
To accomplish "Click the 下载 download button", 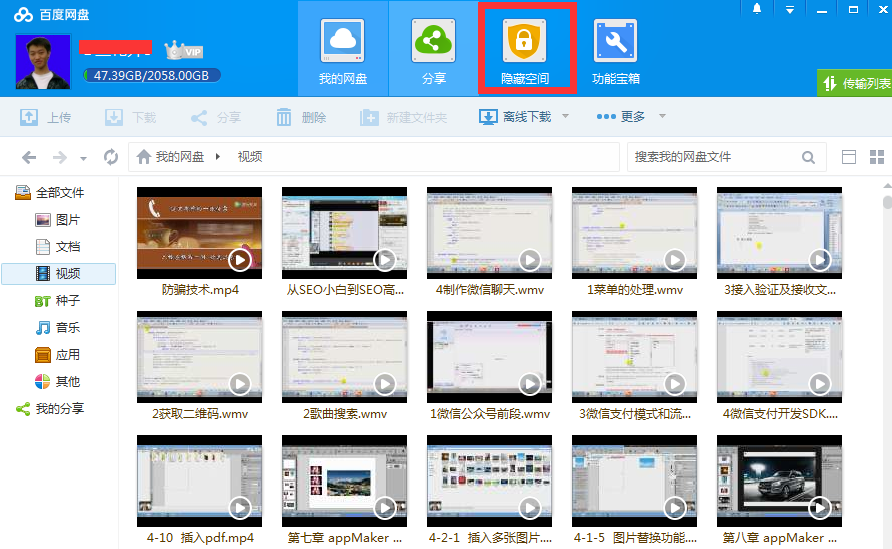I will point(131,117).
